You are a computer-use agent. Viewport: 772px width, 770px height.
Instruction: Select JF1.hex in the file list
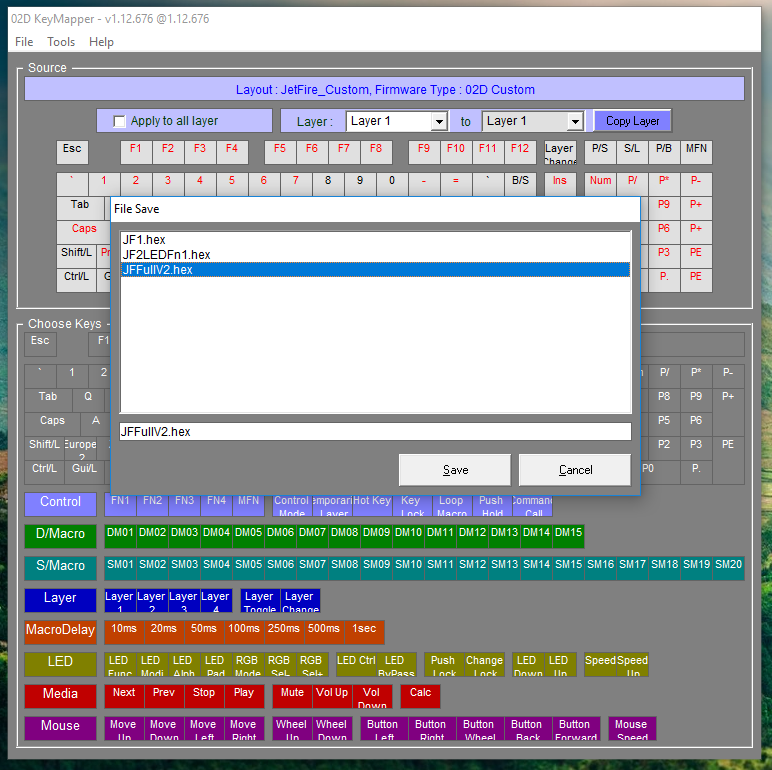click(x=144, y=240)
